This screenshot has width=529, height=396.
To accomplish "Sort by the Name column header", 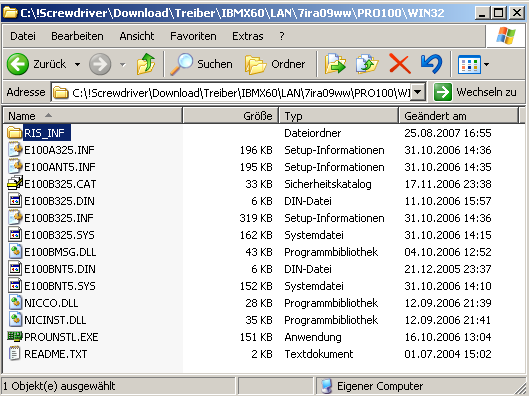I will click(92, 116).
